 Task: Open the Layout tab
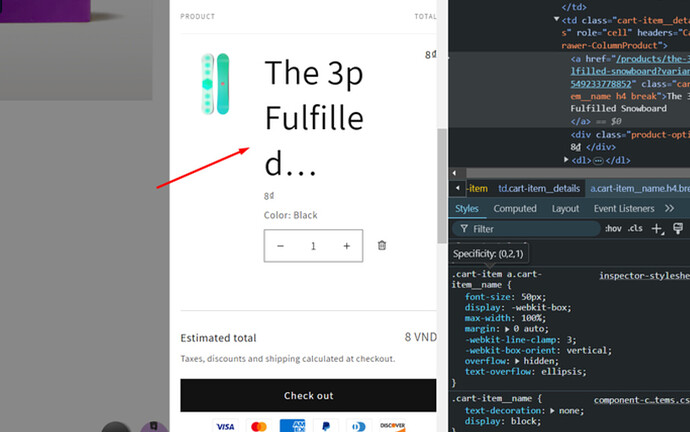[x=565, y=209]
